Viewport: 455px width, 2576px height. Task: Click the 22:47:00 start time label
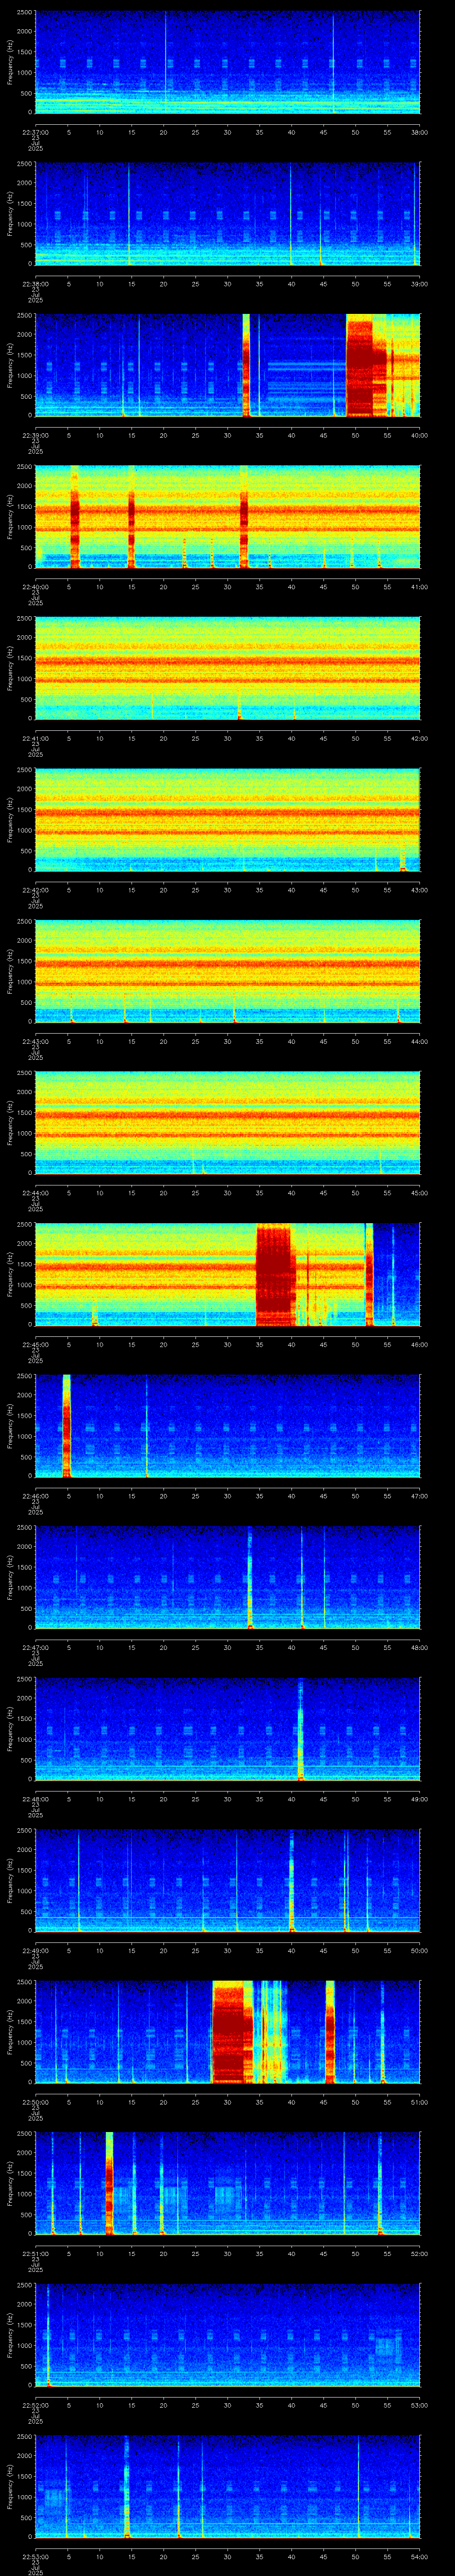coord(35,1648)
